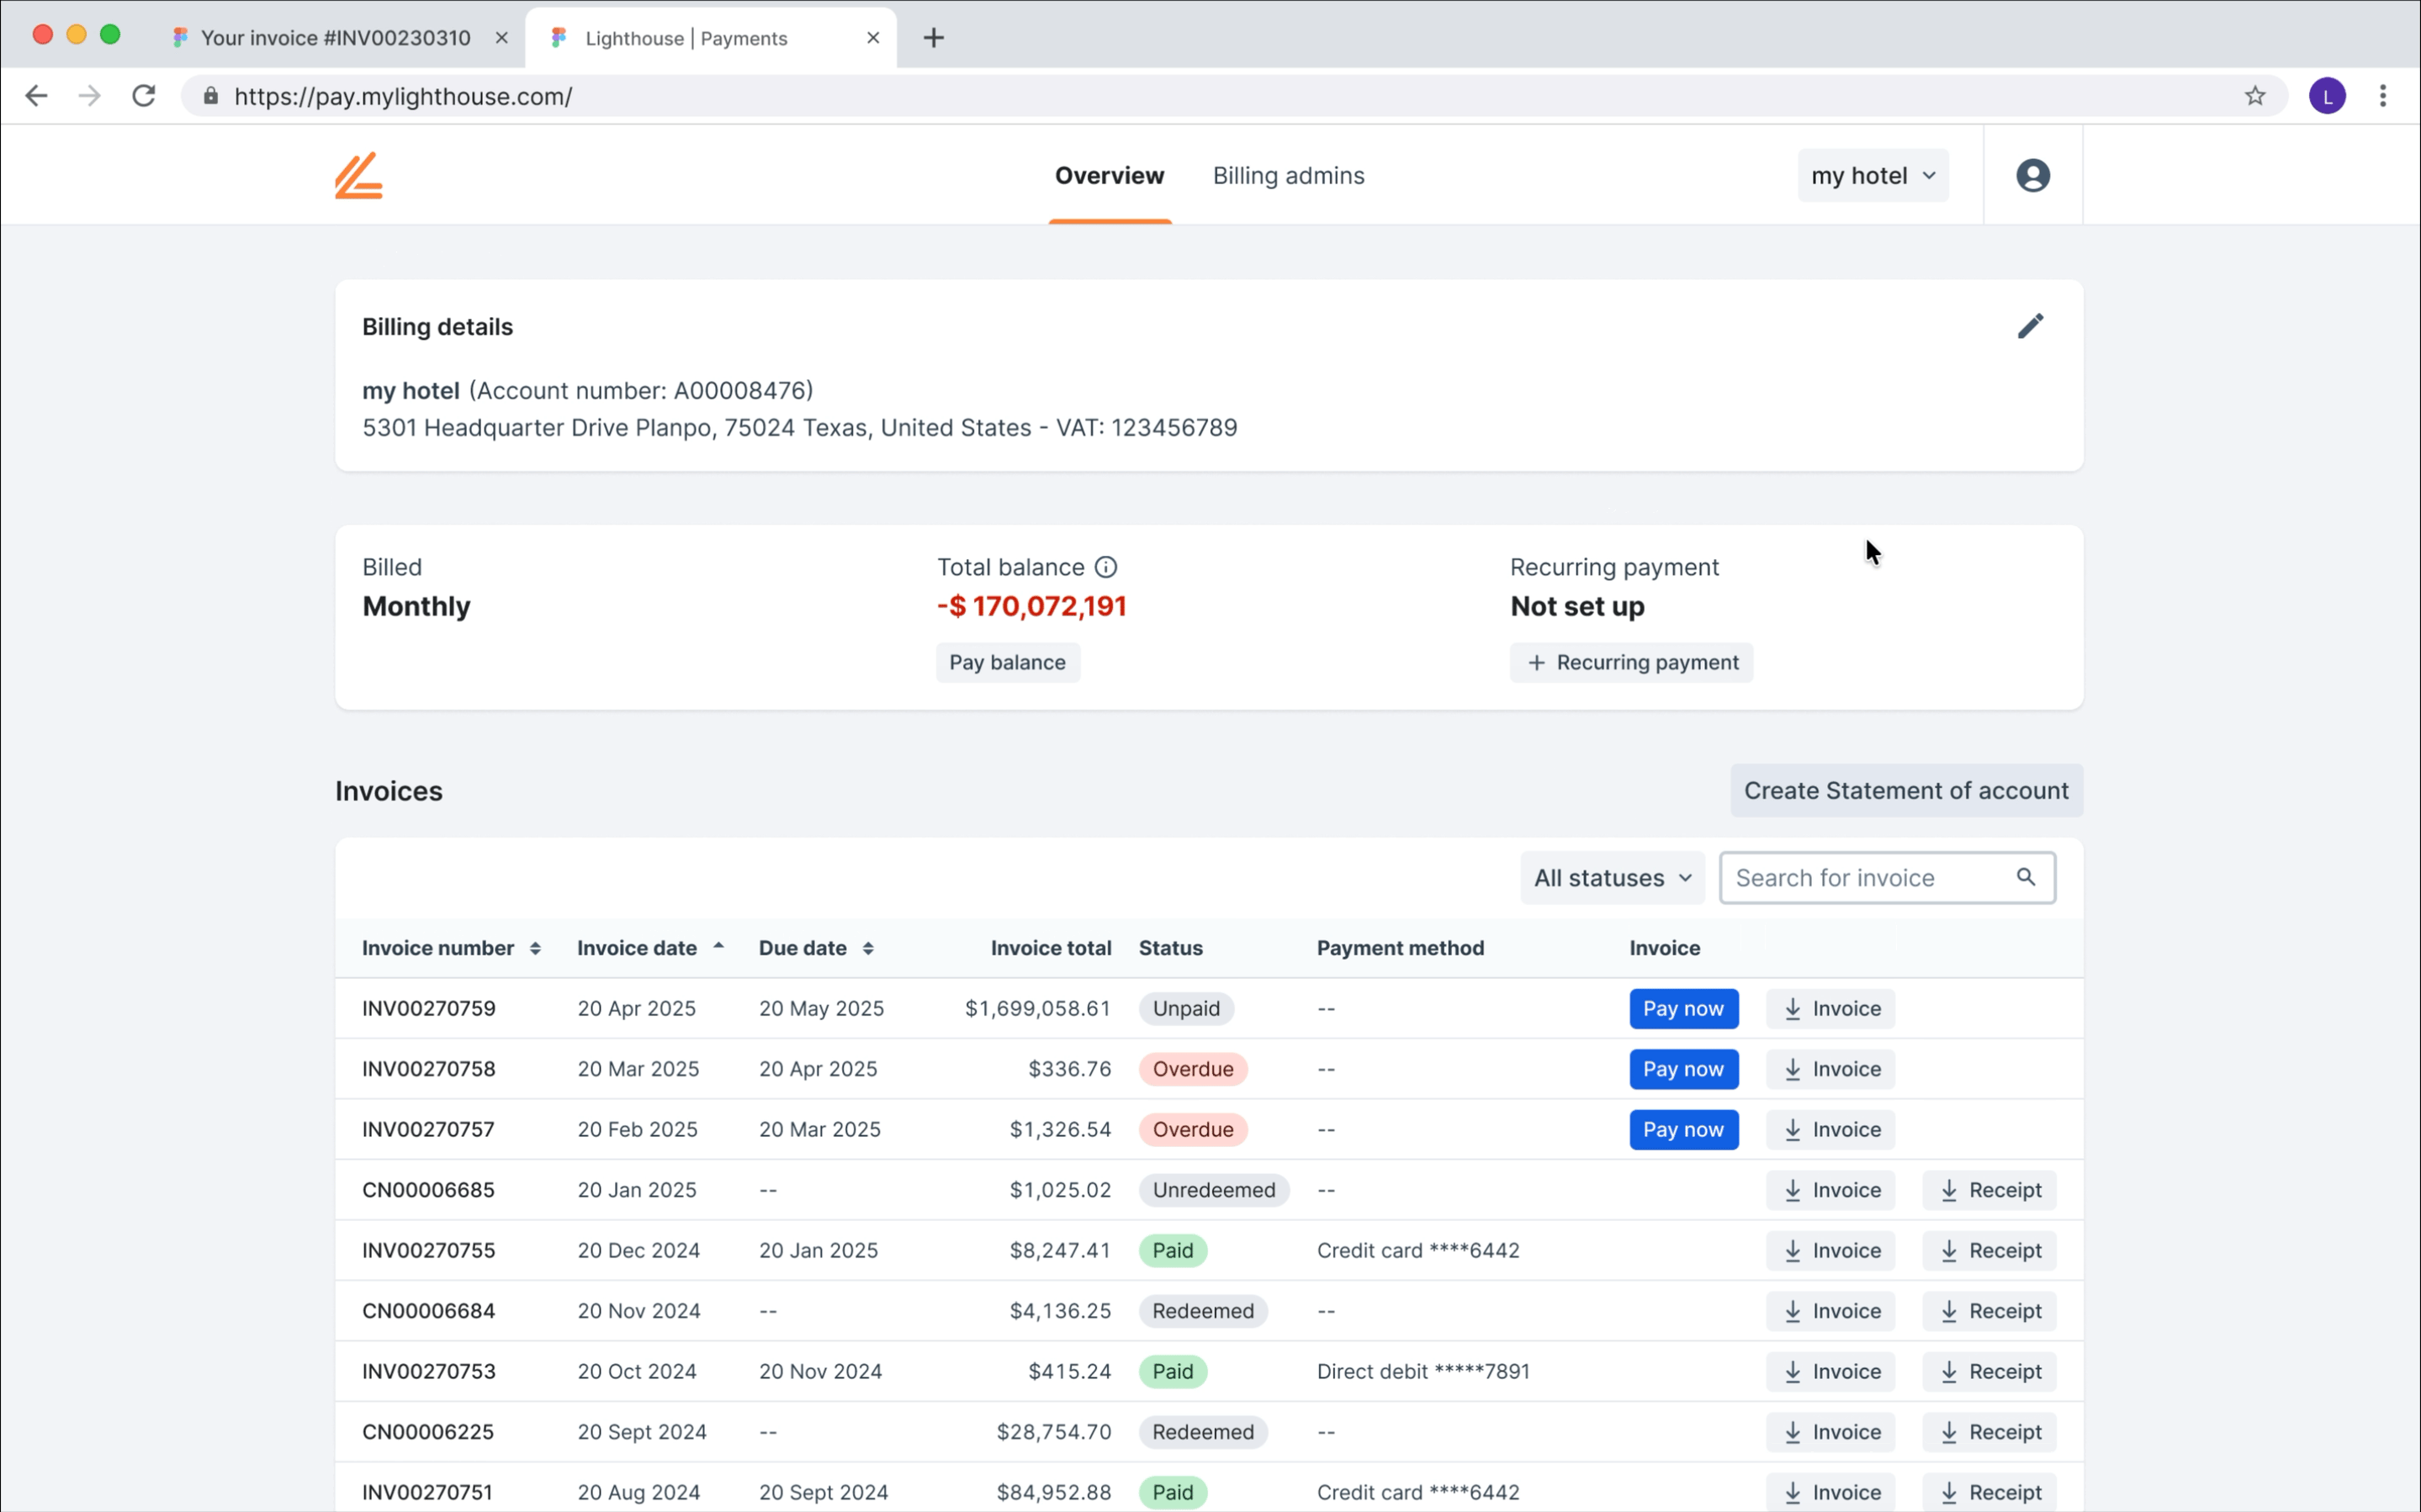Open the my hotel account dropdown
This screenshot has height=1512, width=2421.
(x=1872, y=176)
